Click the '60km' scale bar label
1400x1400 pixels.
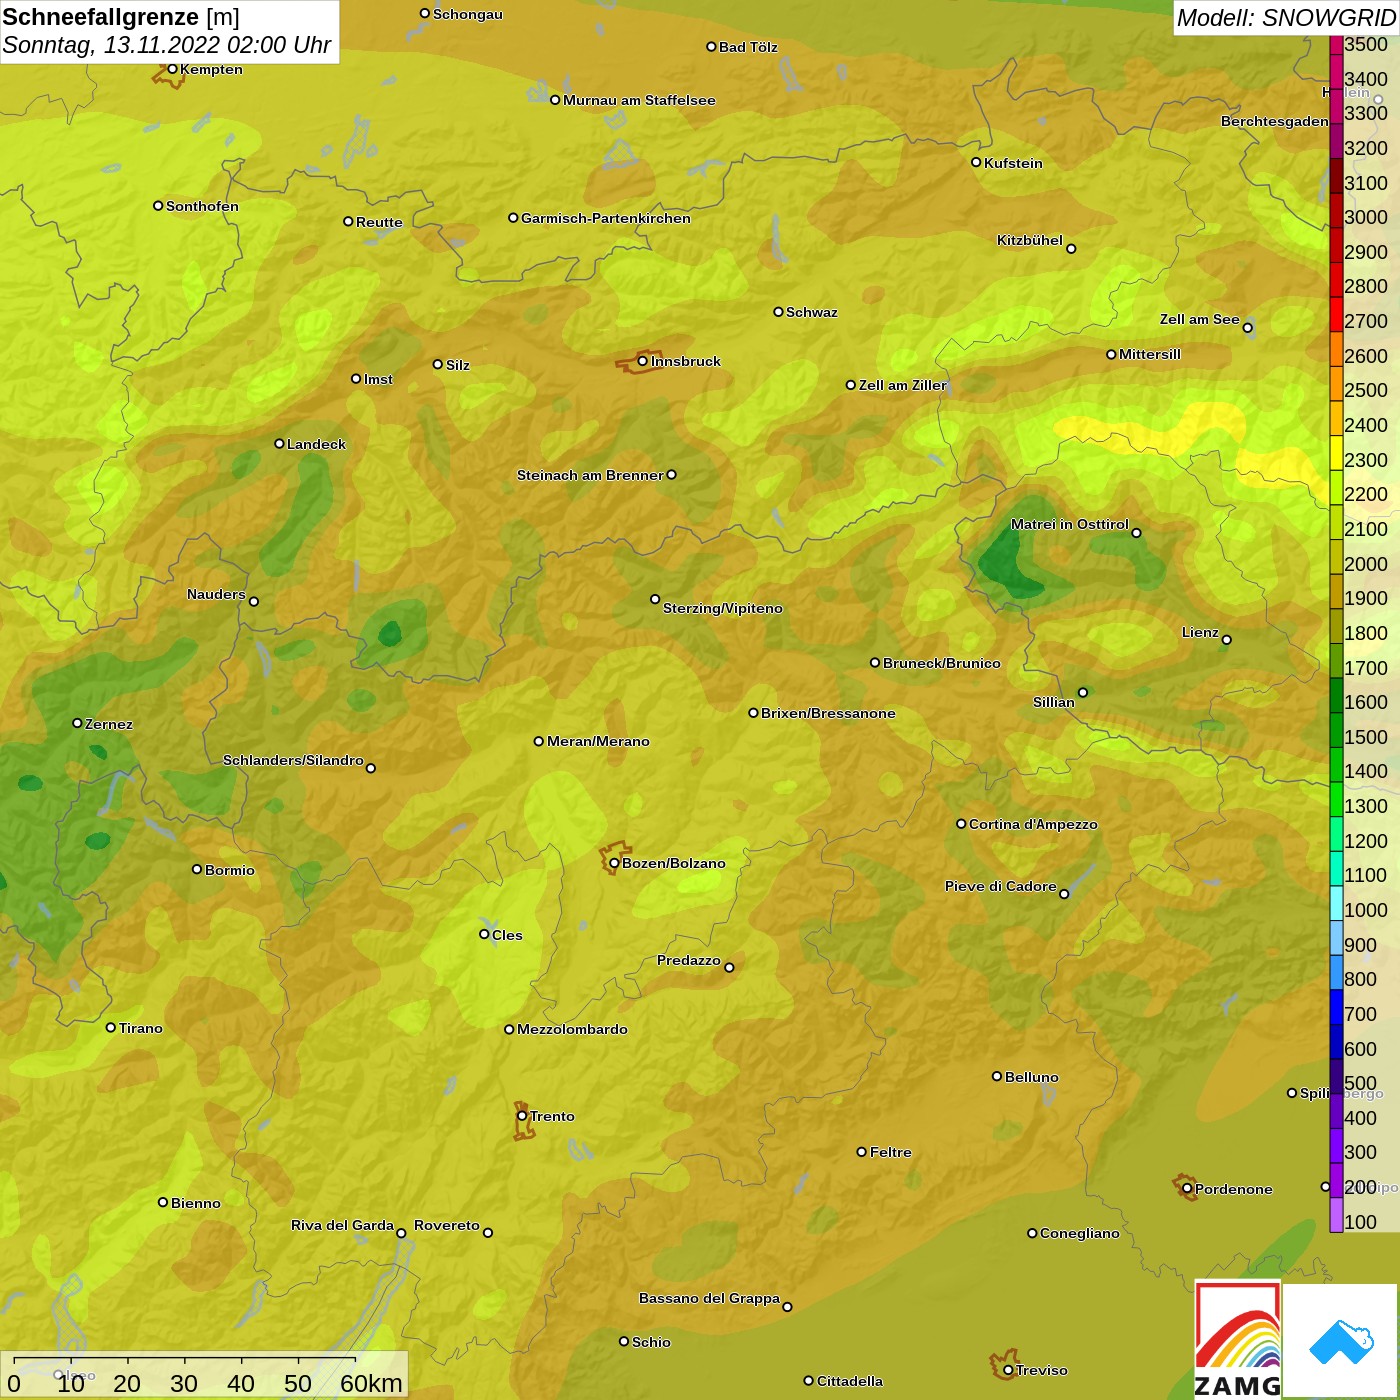371,1383
